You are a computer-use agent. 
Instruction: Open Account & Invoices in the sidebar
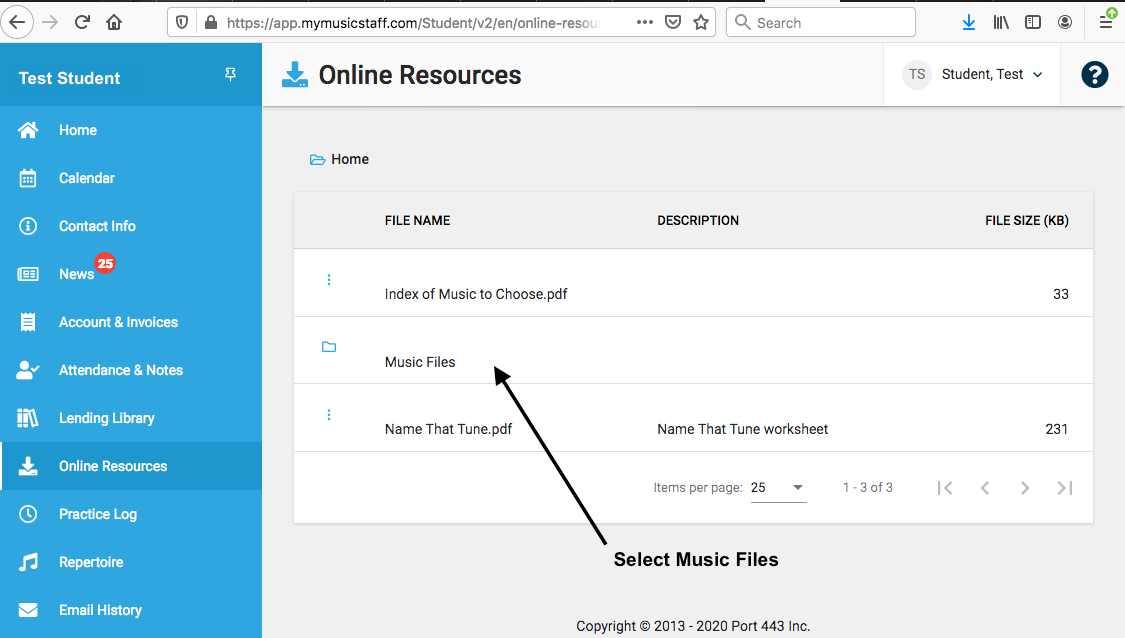131,322
